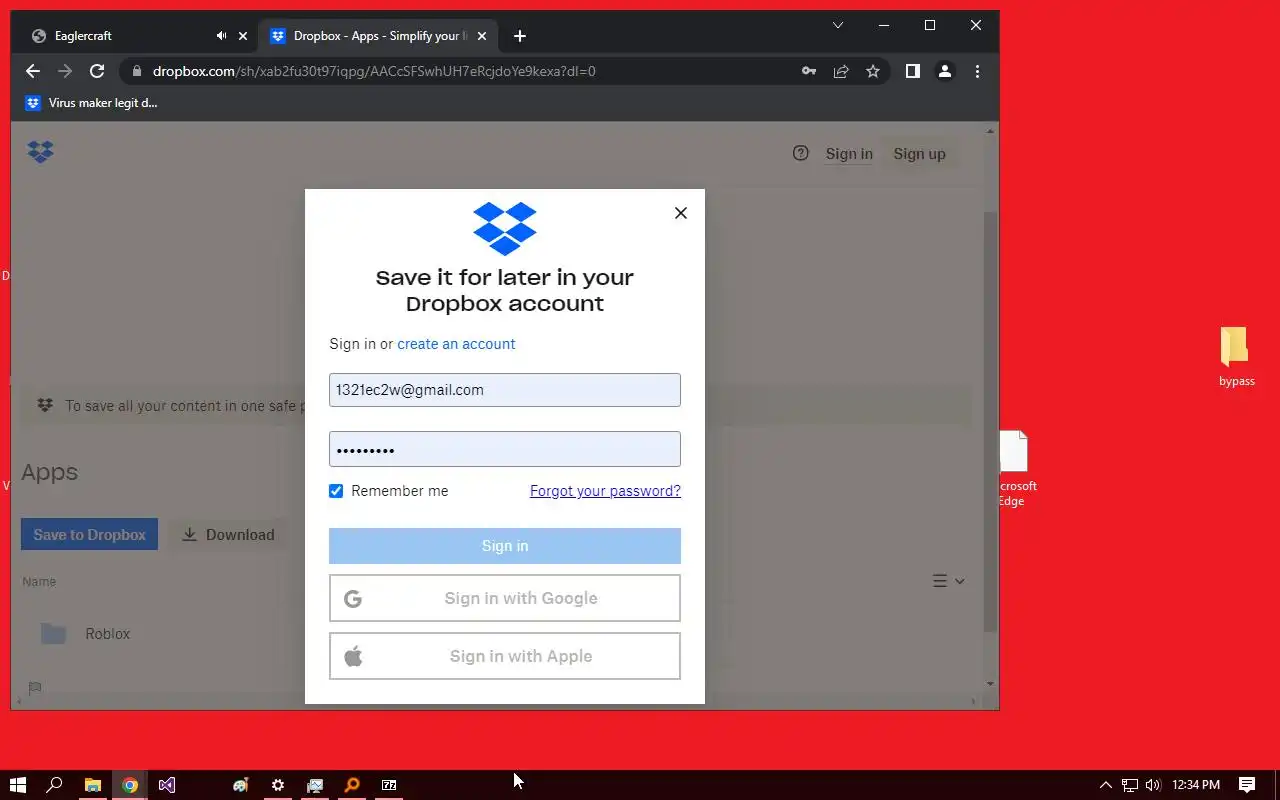The width and height of the screenshot is (1280, 800).
Task: Open 7-Zip from taskbar
Action: pos(389,785)
